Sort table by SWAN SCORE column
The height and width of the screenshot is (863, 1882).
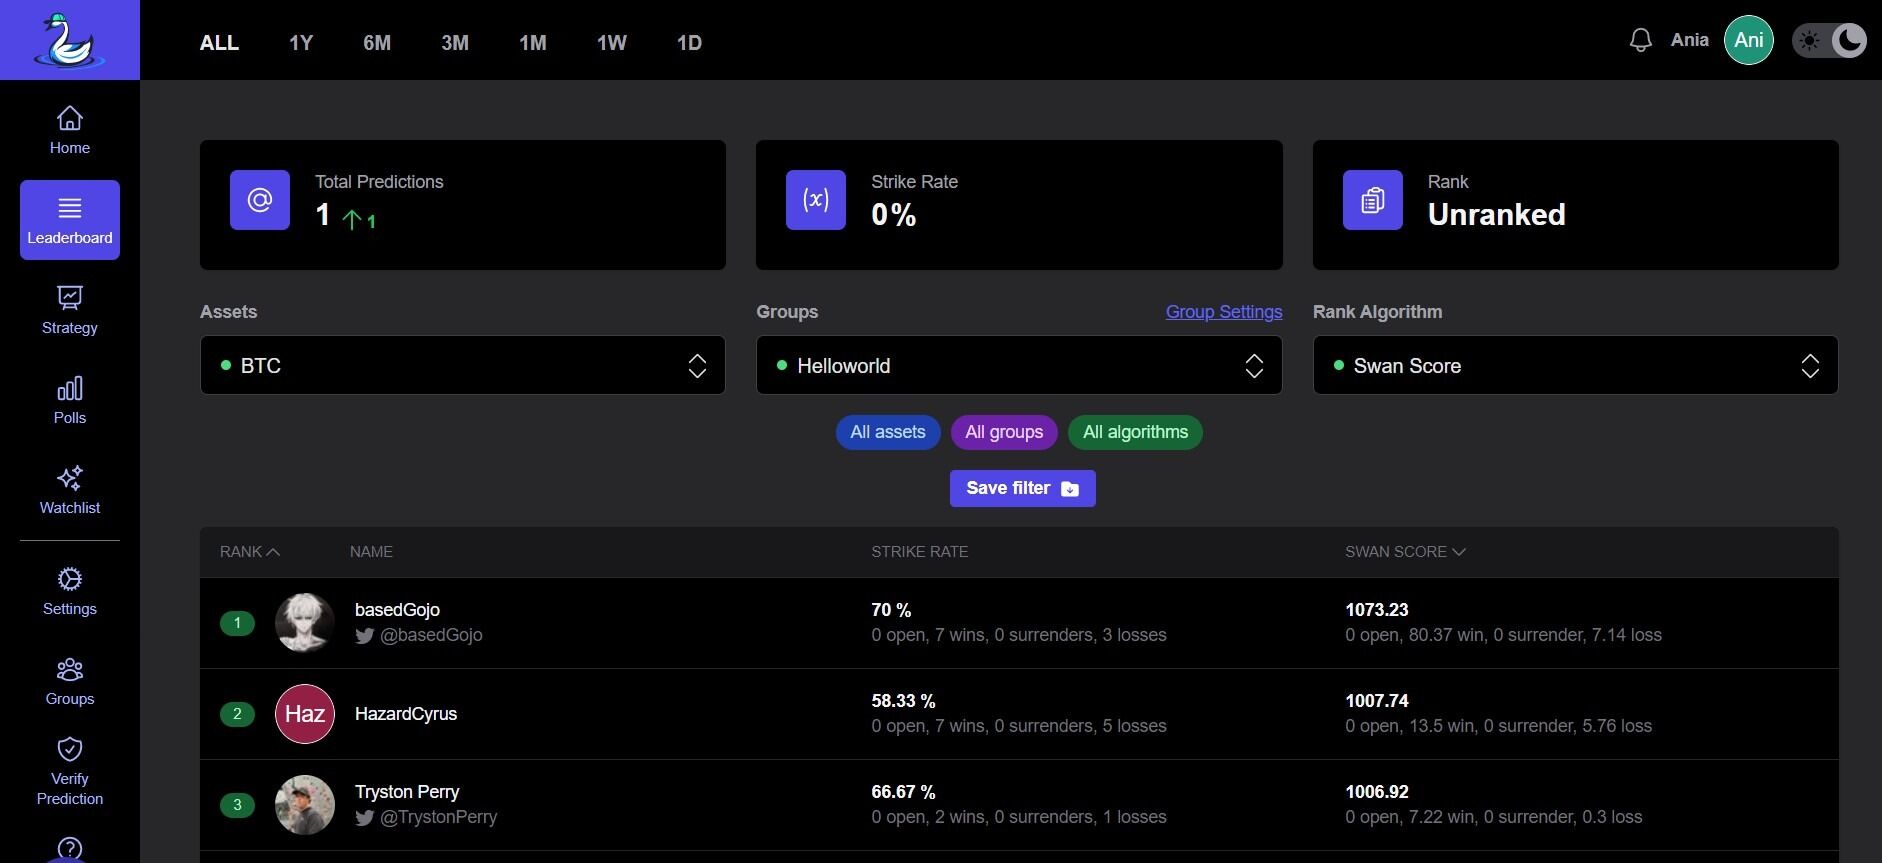pyautogui.click(x=1405, y=552)
